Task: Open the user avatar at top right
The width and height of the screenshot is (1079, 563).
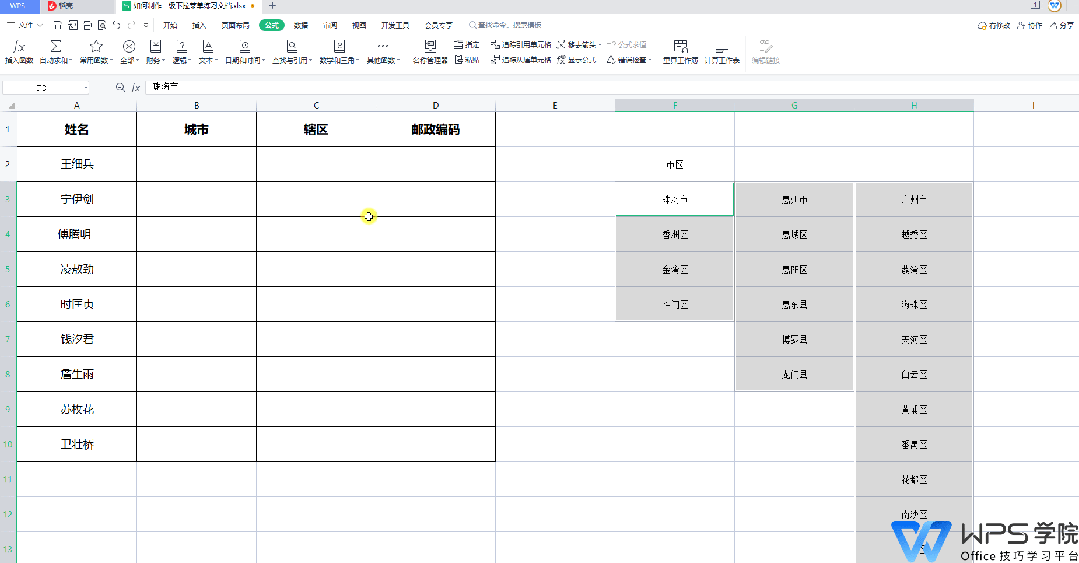Action: [1055, 6]
